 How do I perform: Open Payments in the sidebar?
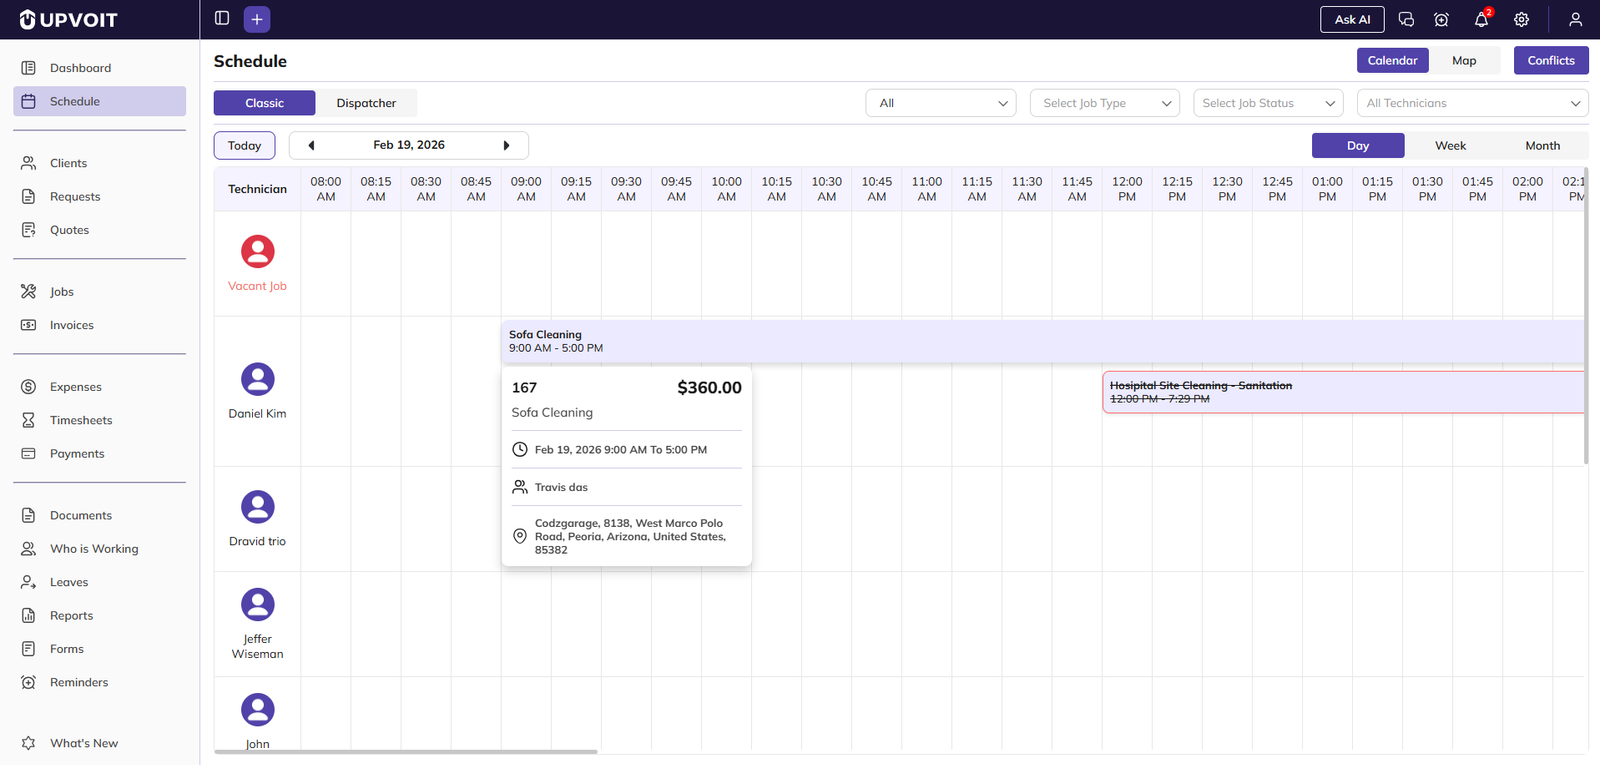(99, 454)
